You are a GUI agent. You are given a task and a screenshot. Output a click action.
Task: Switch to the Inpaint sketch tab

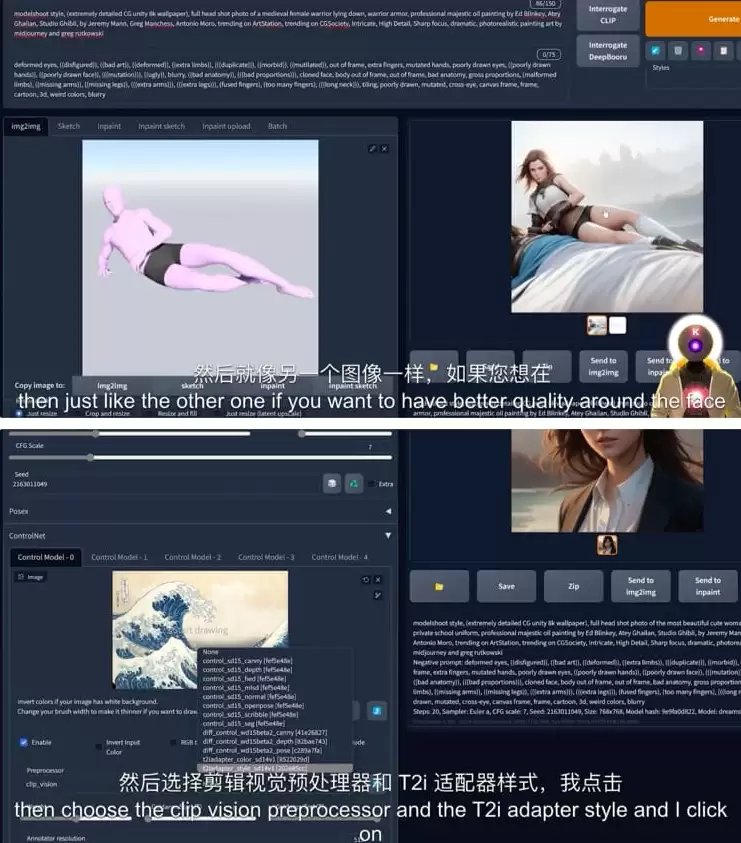161,126
